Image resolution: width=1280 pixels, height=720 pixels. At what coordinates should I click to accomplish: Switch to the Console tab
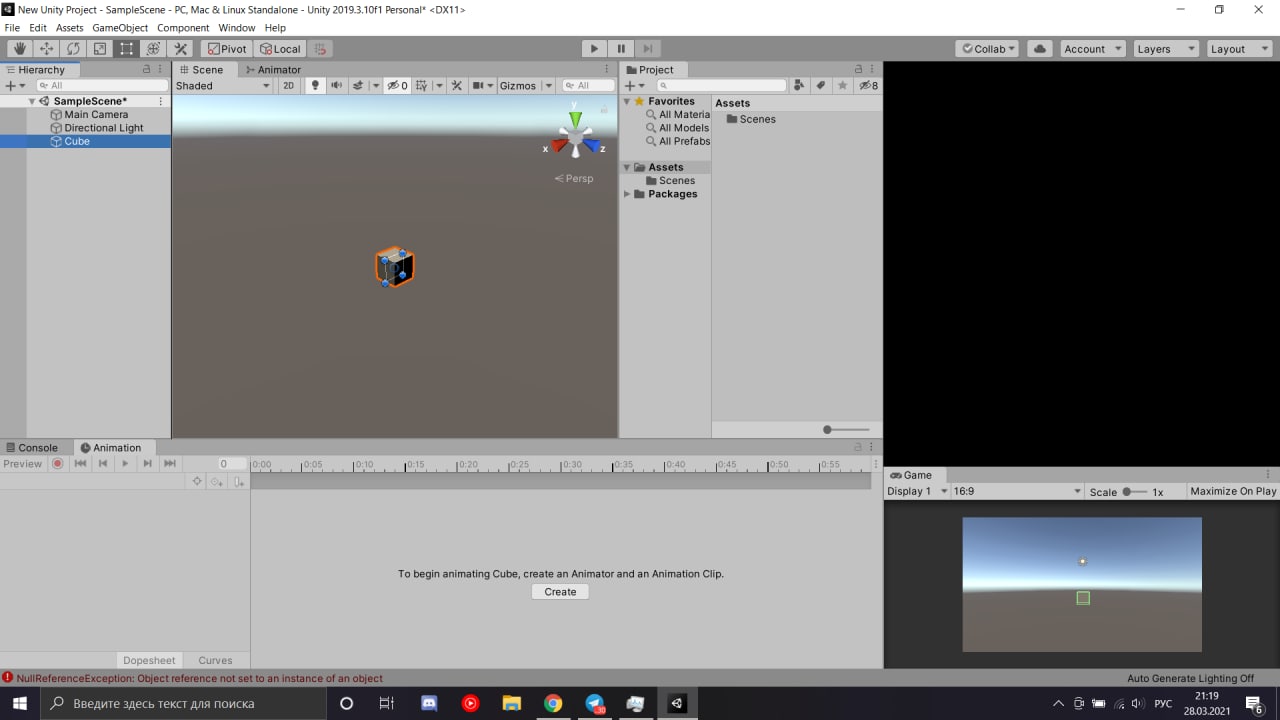pyautogui.click(x=32, y=448)
